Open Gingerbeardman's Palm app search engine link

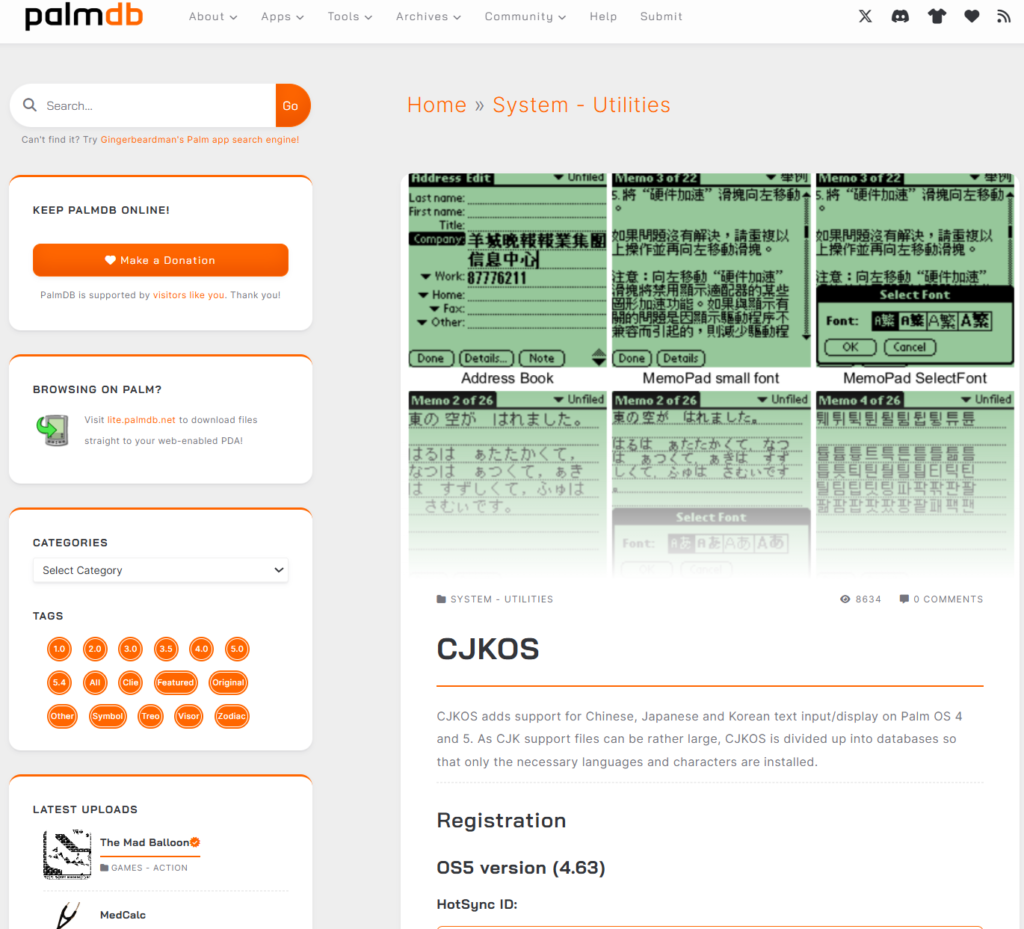(200, 140)
